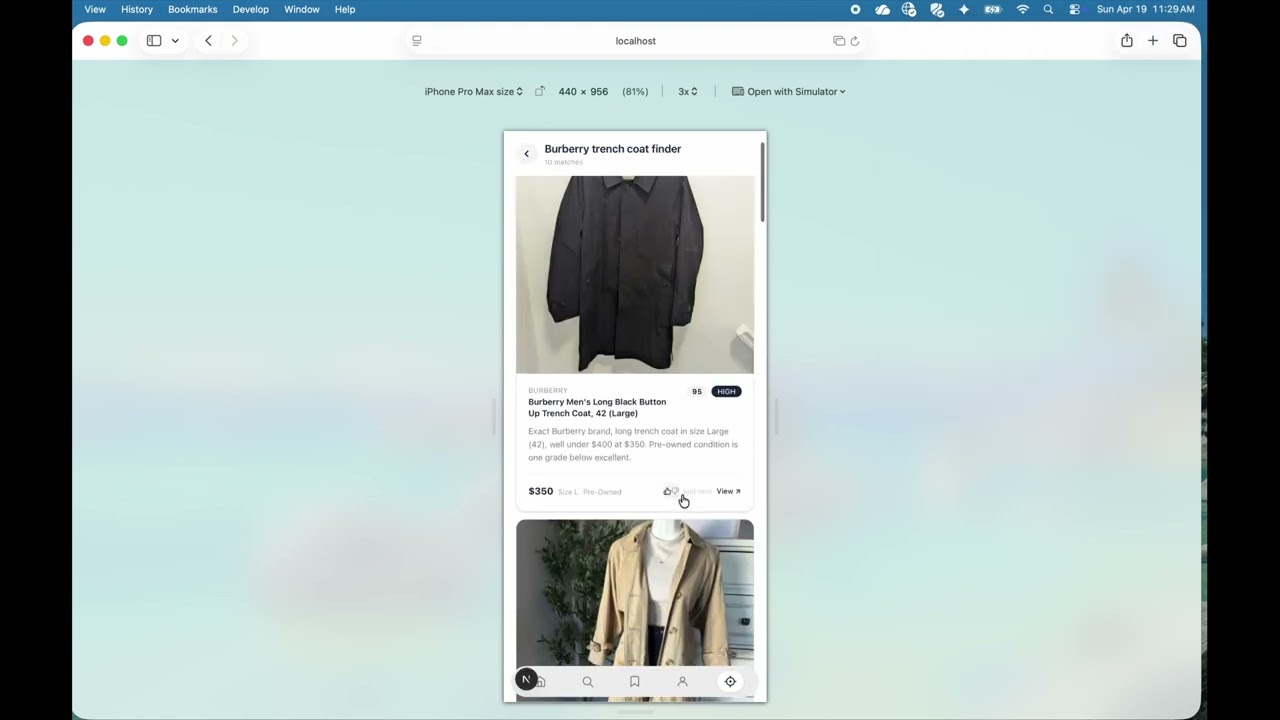Open the History menu
Viewport: 1280px width, 720px height.
tap(137, 9)
